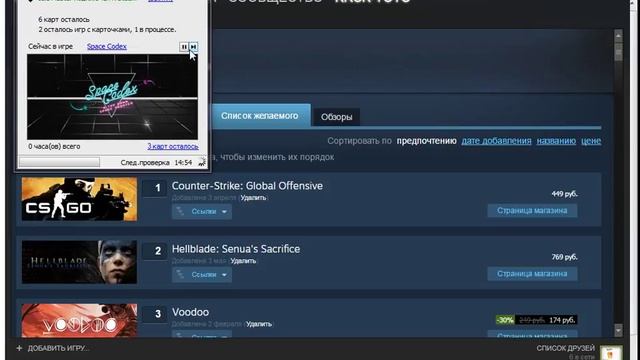Click the friends list avatar icon
Viewport: 640px width, 360px height.
click(x=611, y=353)
